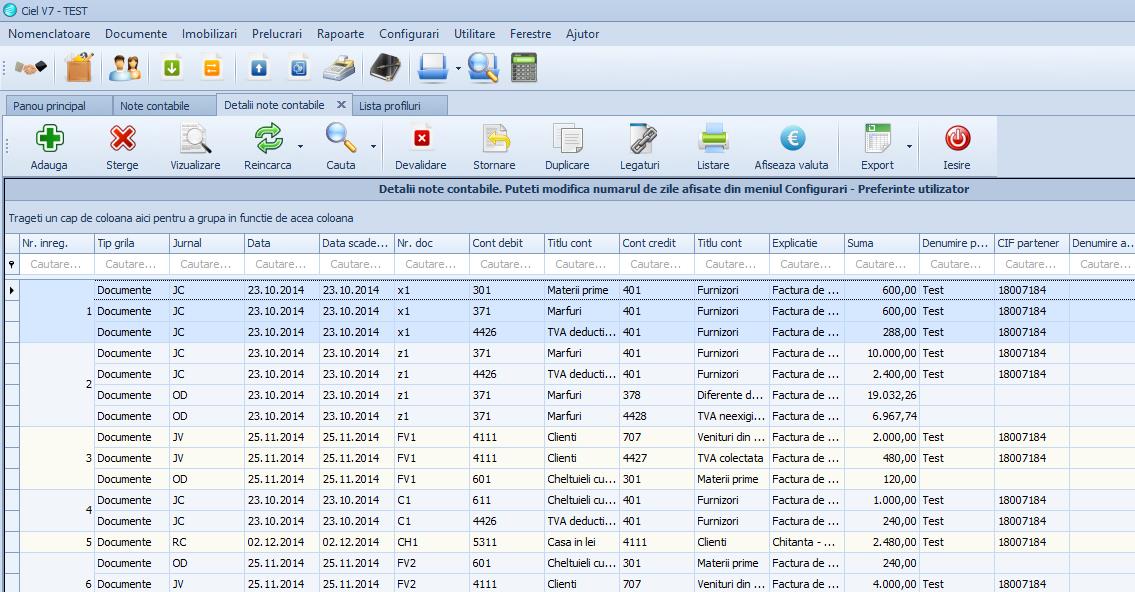Open the magnifier search tray icon
Image resolution: width=1135 pixels, height=592 pixels.
pyautogui.click(x=483, y=68)
